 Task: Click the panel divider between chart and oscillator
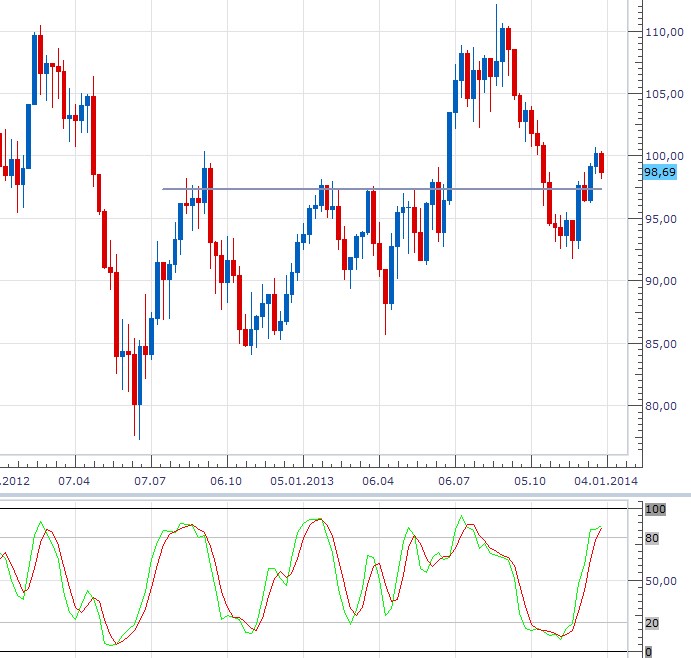[x=345, y=496]
